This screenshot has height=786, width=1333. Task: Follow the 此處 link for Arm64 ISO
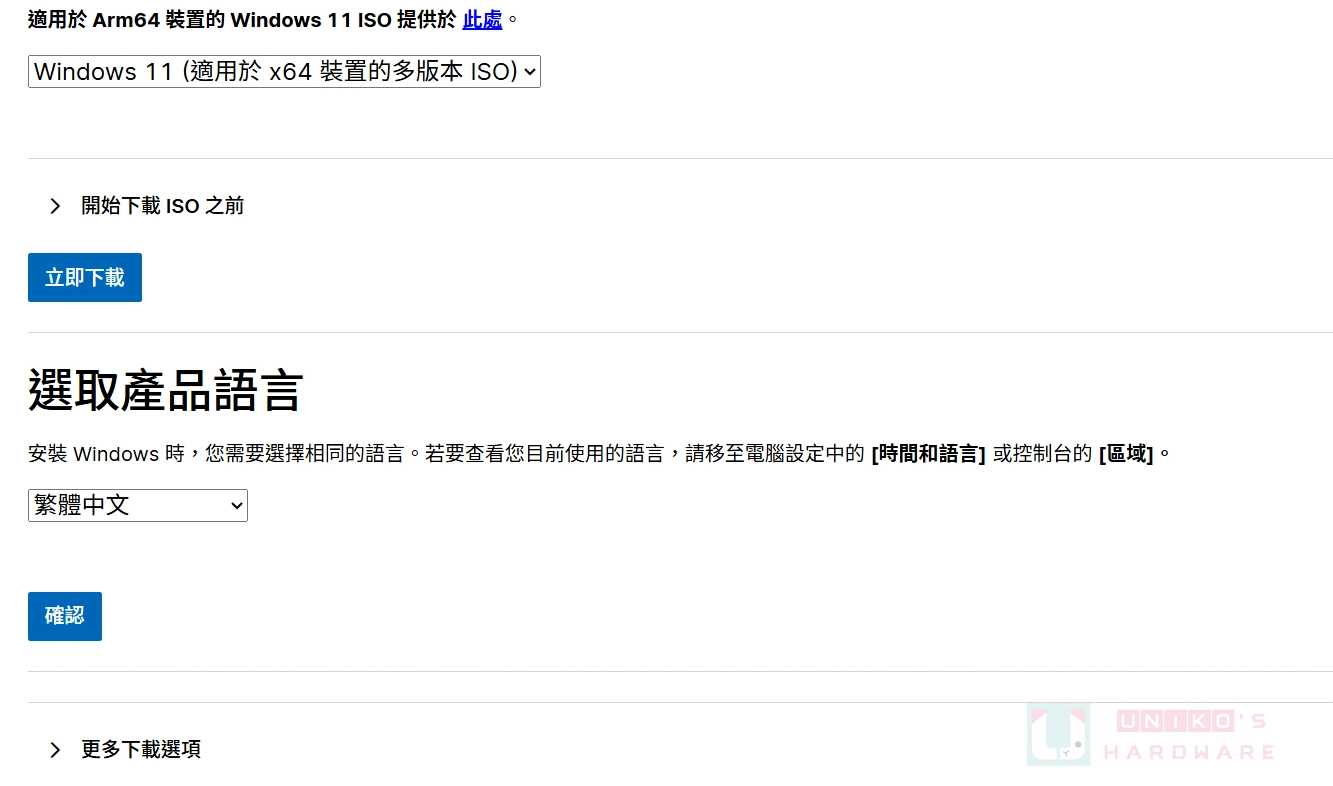tap(482, 19)
